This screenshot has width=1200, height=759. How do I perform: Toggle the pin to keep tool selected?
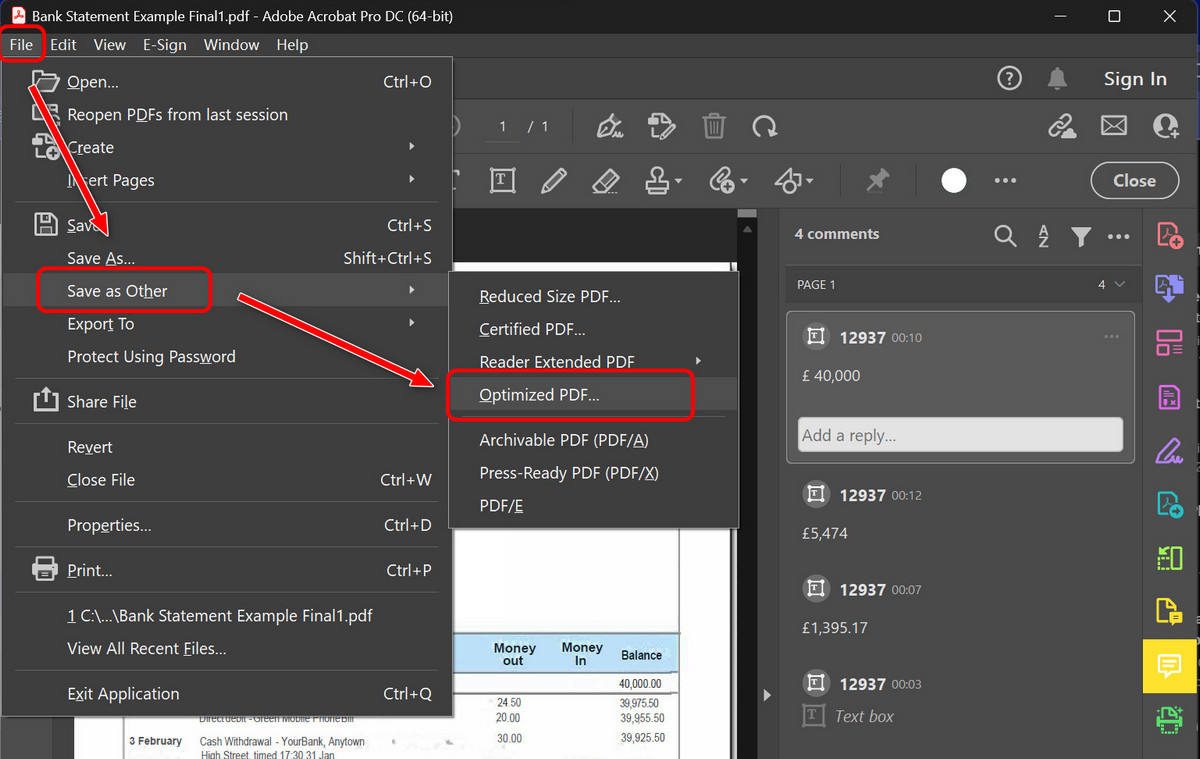pyautogui.click(x=877, y=180)
